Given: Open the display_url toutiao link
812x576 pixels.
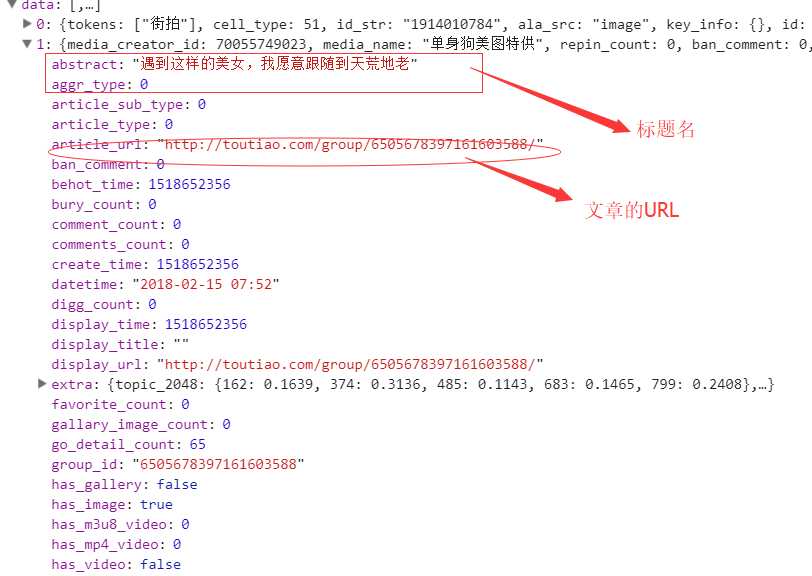Looking at the screenshot, I should coord(350,364).
